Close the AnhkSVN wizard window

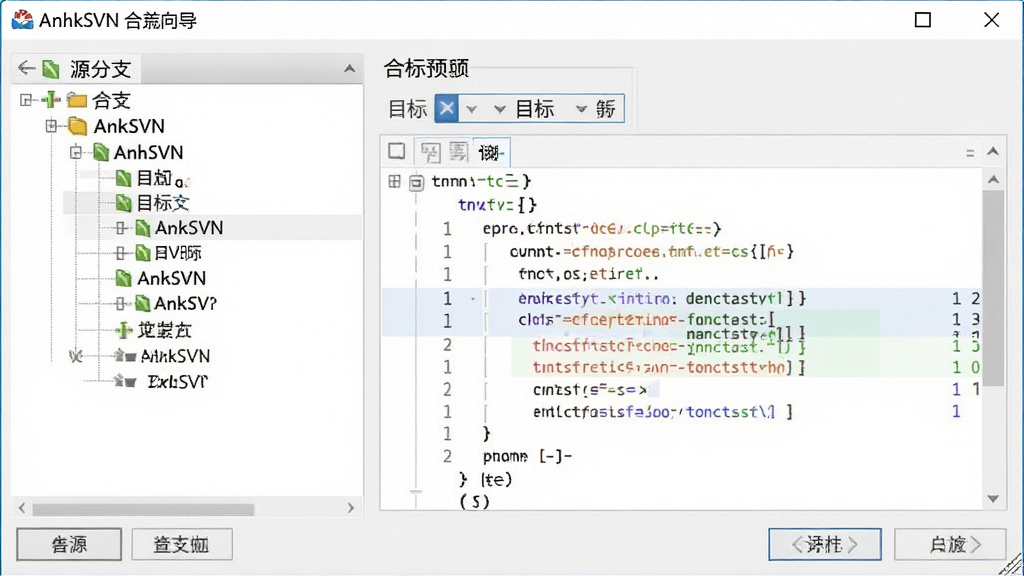991,20
